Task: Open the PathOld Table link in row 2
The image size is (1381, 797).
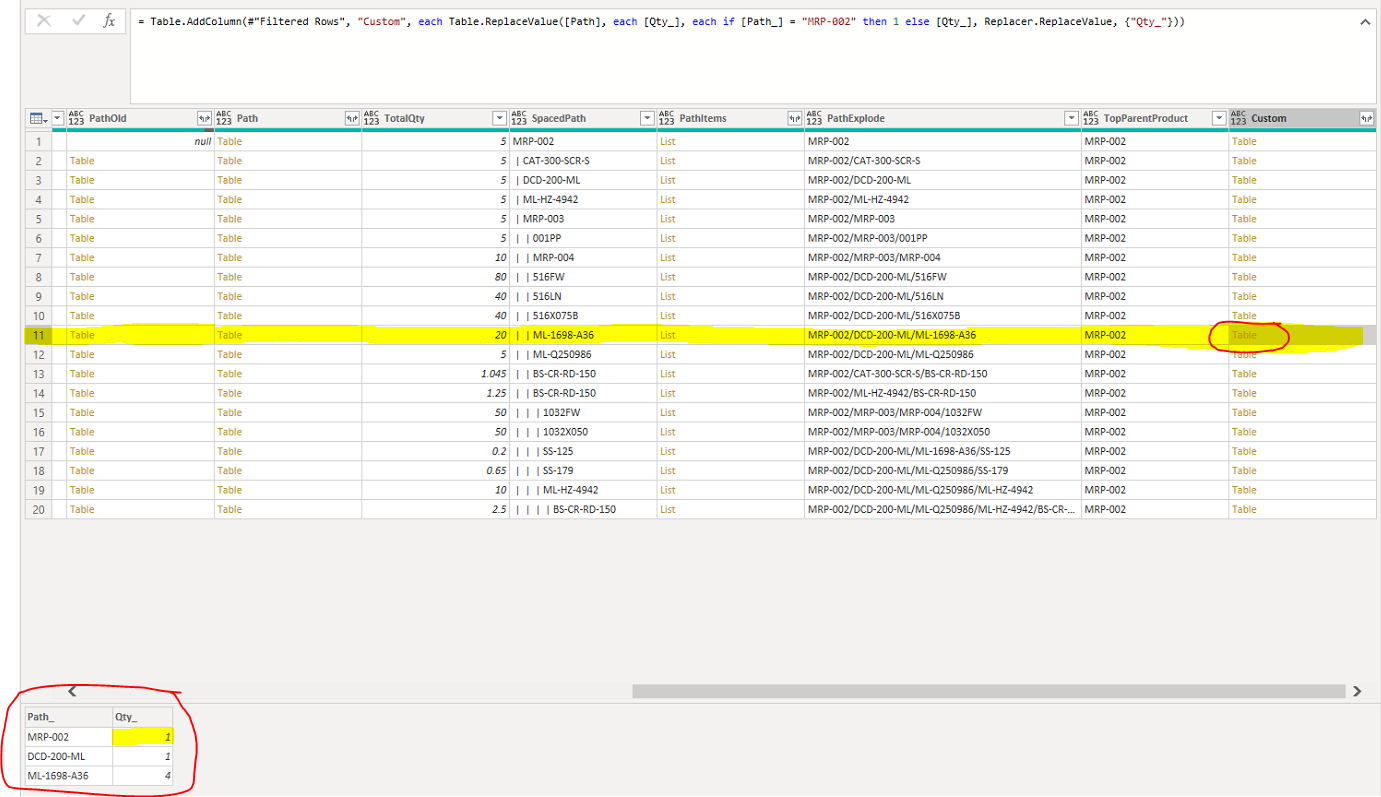Action: click(x=82, y=160)
